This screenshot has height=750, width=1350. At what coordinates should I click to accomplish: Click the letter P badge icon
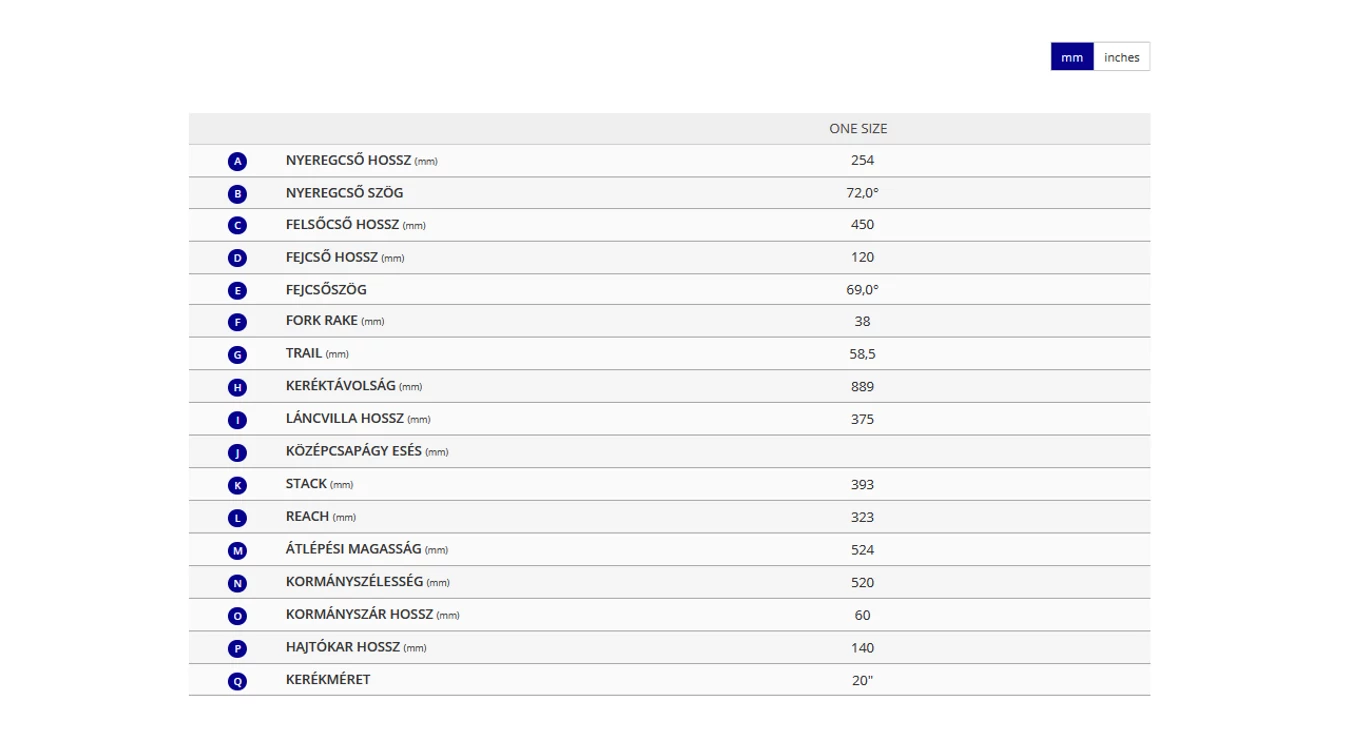[x=237, y=649]
